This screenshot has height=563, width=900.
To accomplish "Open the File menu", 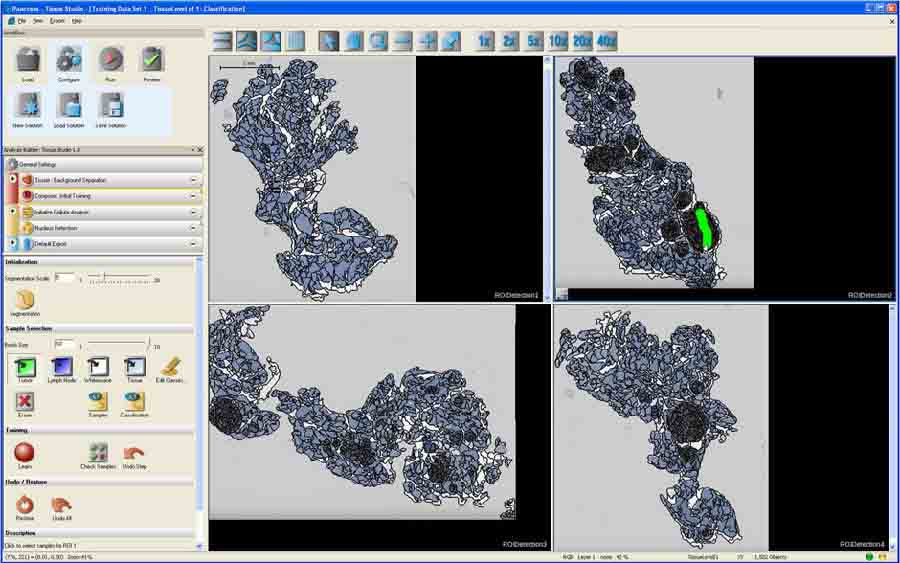I will (21, 21).
